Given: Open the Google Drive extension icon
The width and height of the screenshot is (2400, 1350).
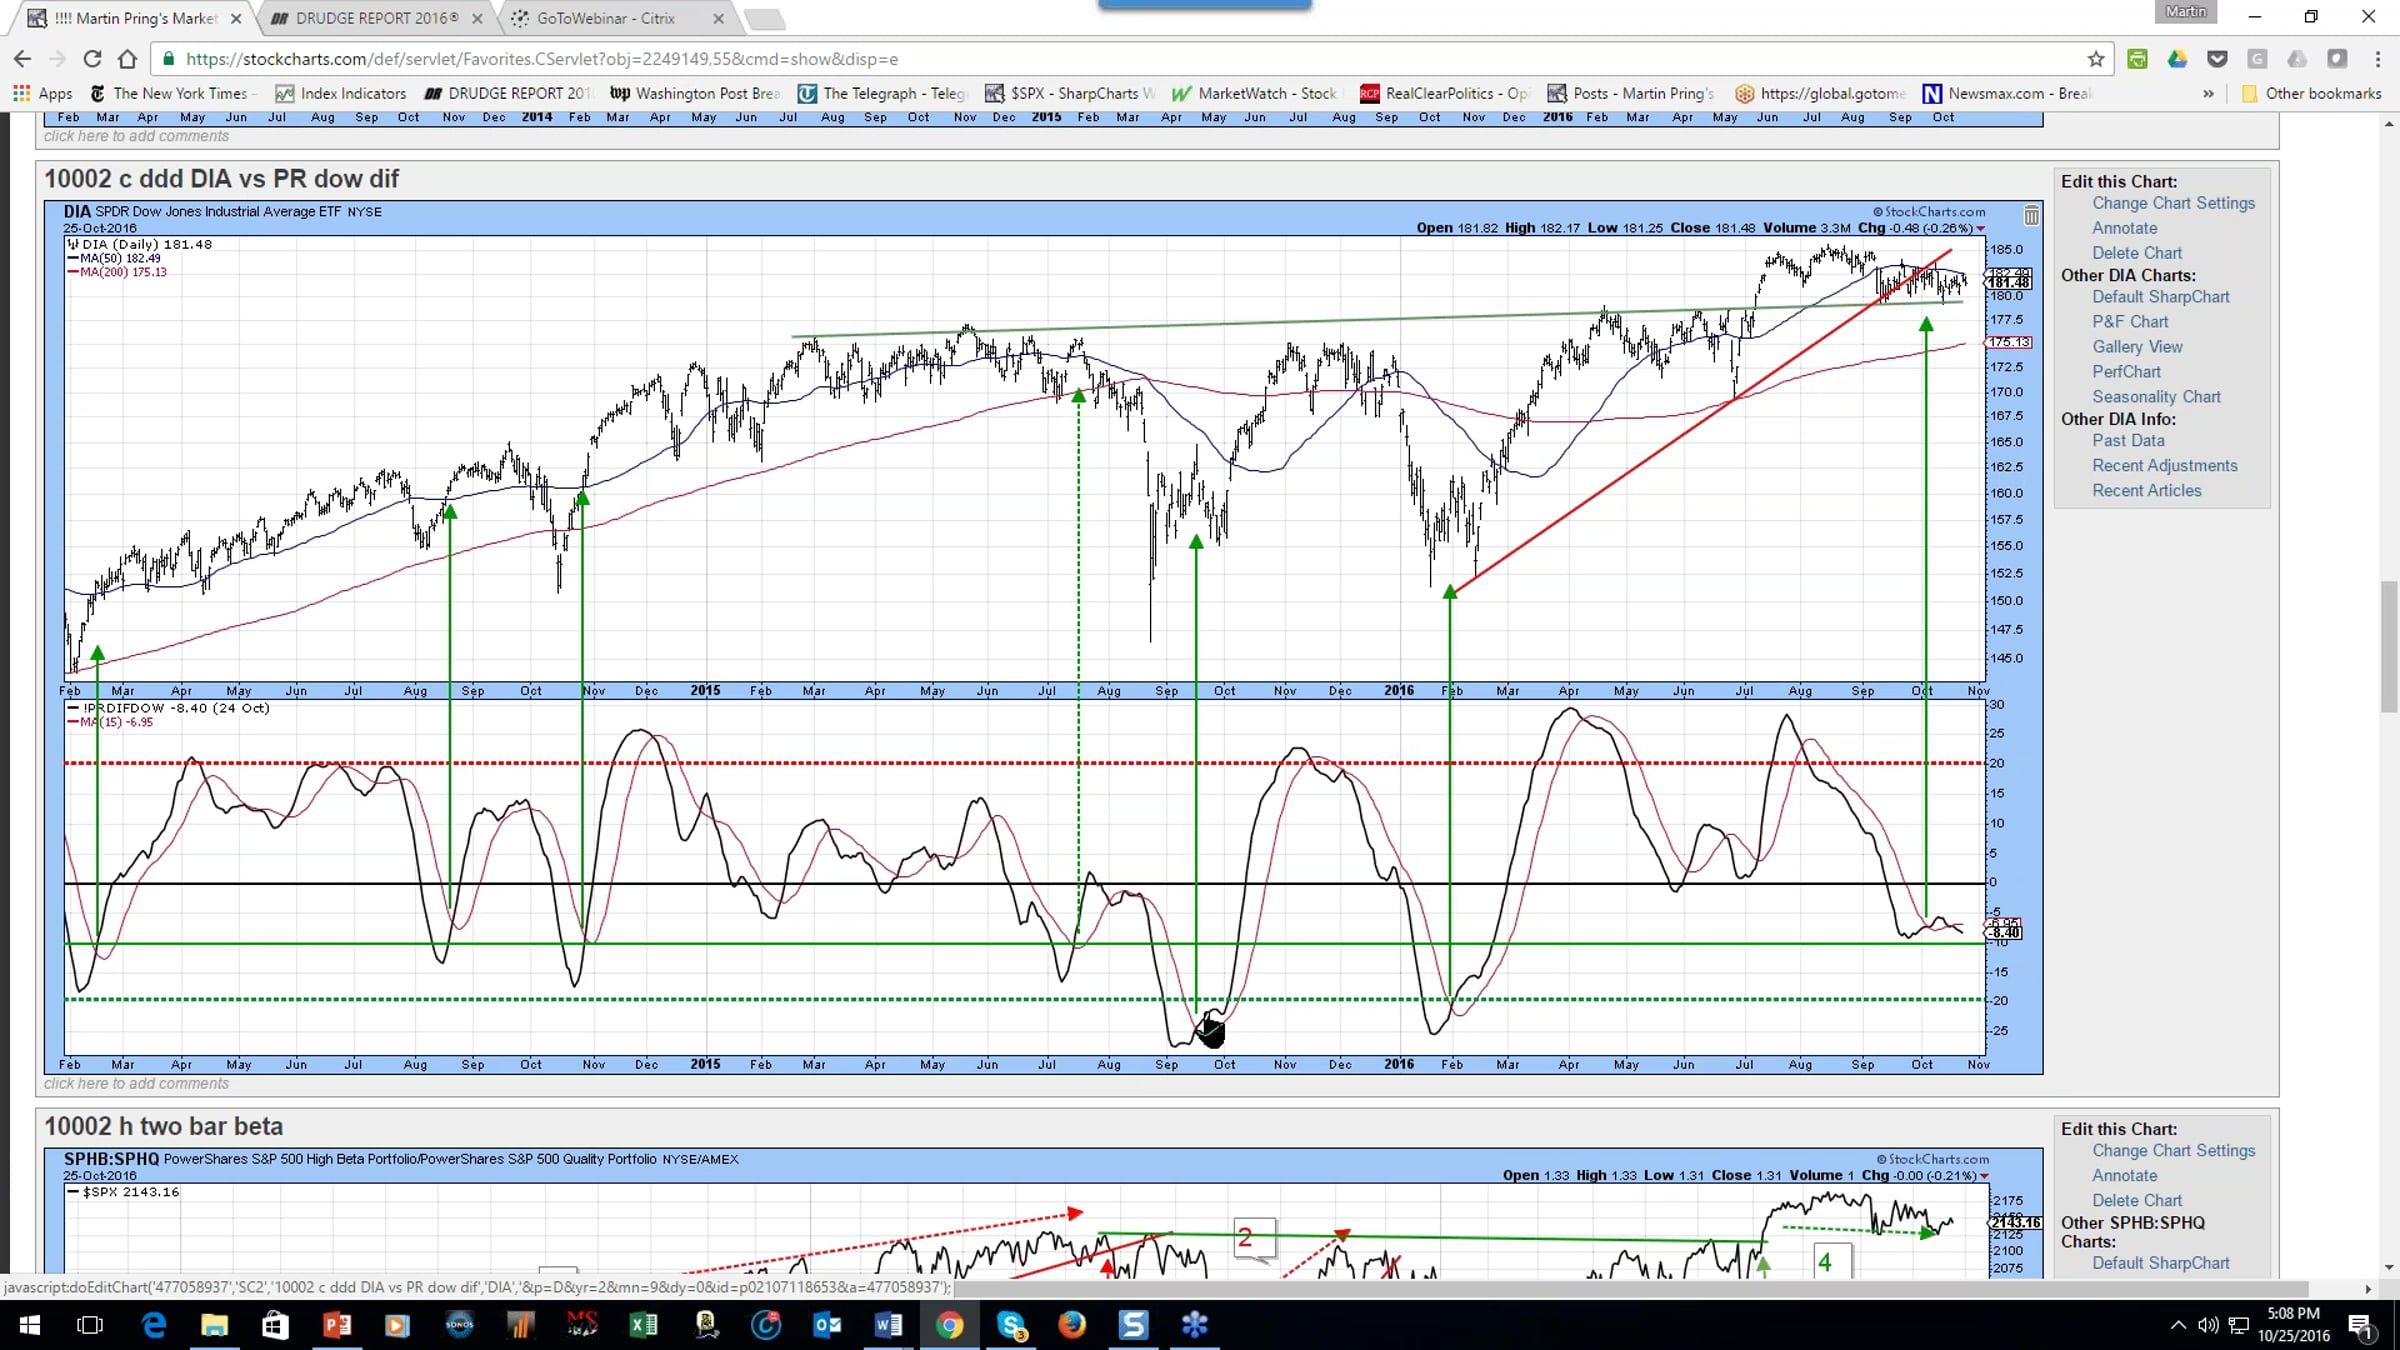Looking at the screenshot, I should click(2177, 59).
